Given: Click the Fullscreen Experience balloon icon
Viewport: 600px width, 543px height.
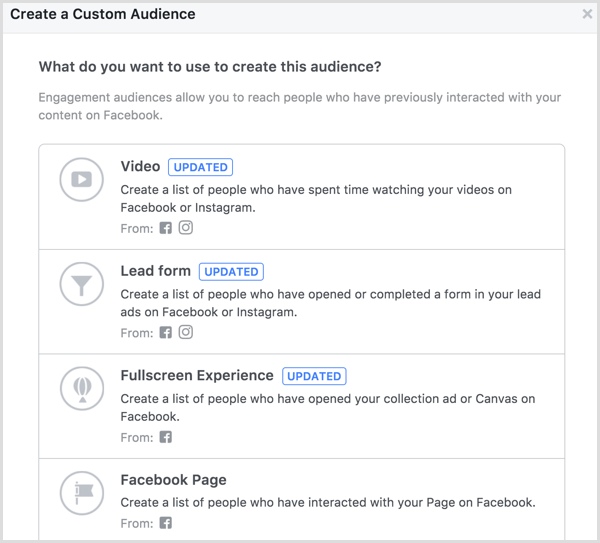Looking at the screenshot, I should (x=82, y=388).
